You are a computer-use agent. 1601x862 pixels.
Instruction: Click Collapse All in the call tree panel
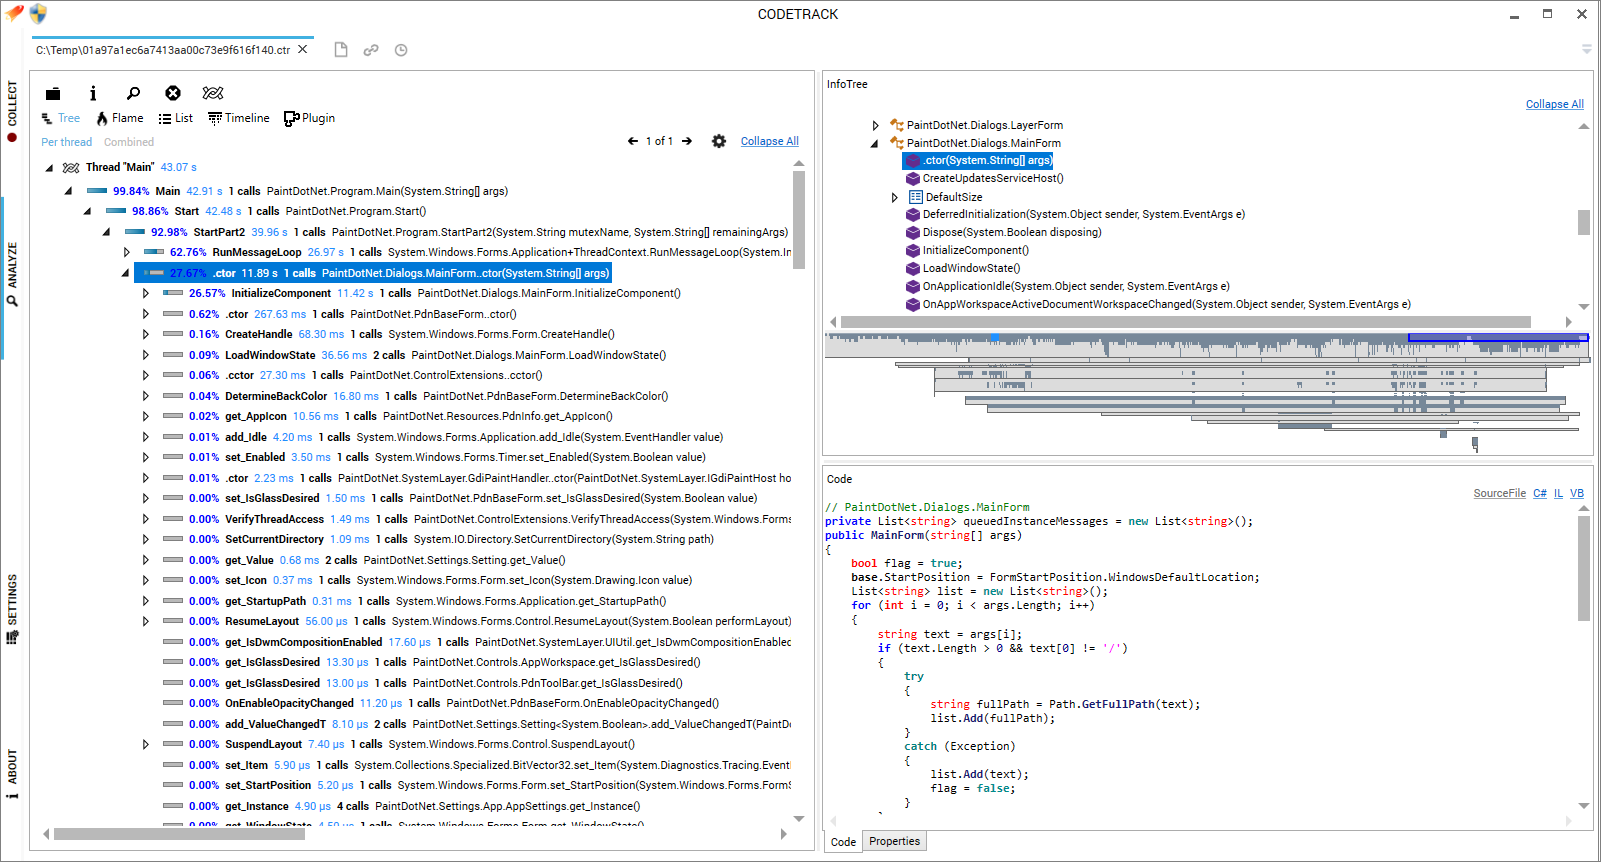tap(769, 141)
